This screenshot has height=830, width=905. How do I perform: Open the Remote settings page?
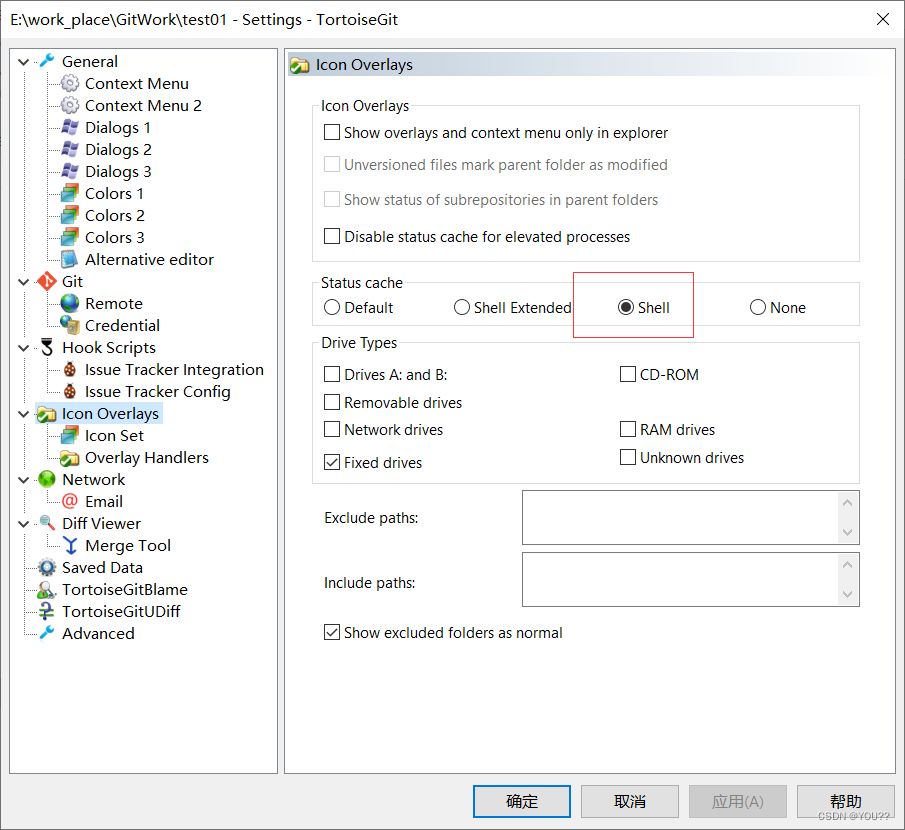pyautogui.click(x=114, y=304)
